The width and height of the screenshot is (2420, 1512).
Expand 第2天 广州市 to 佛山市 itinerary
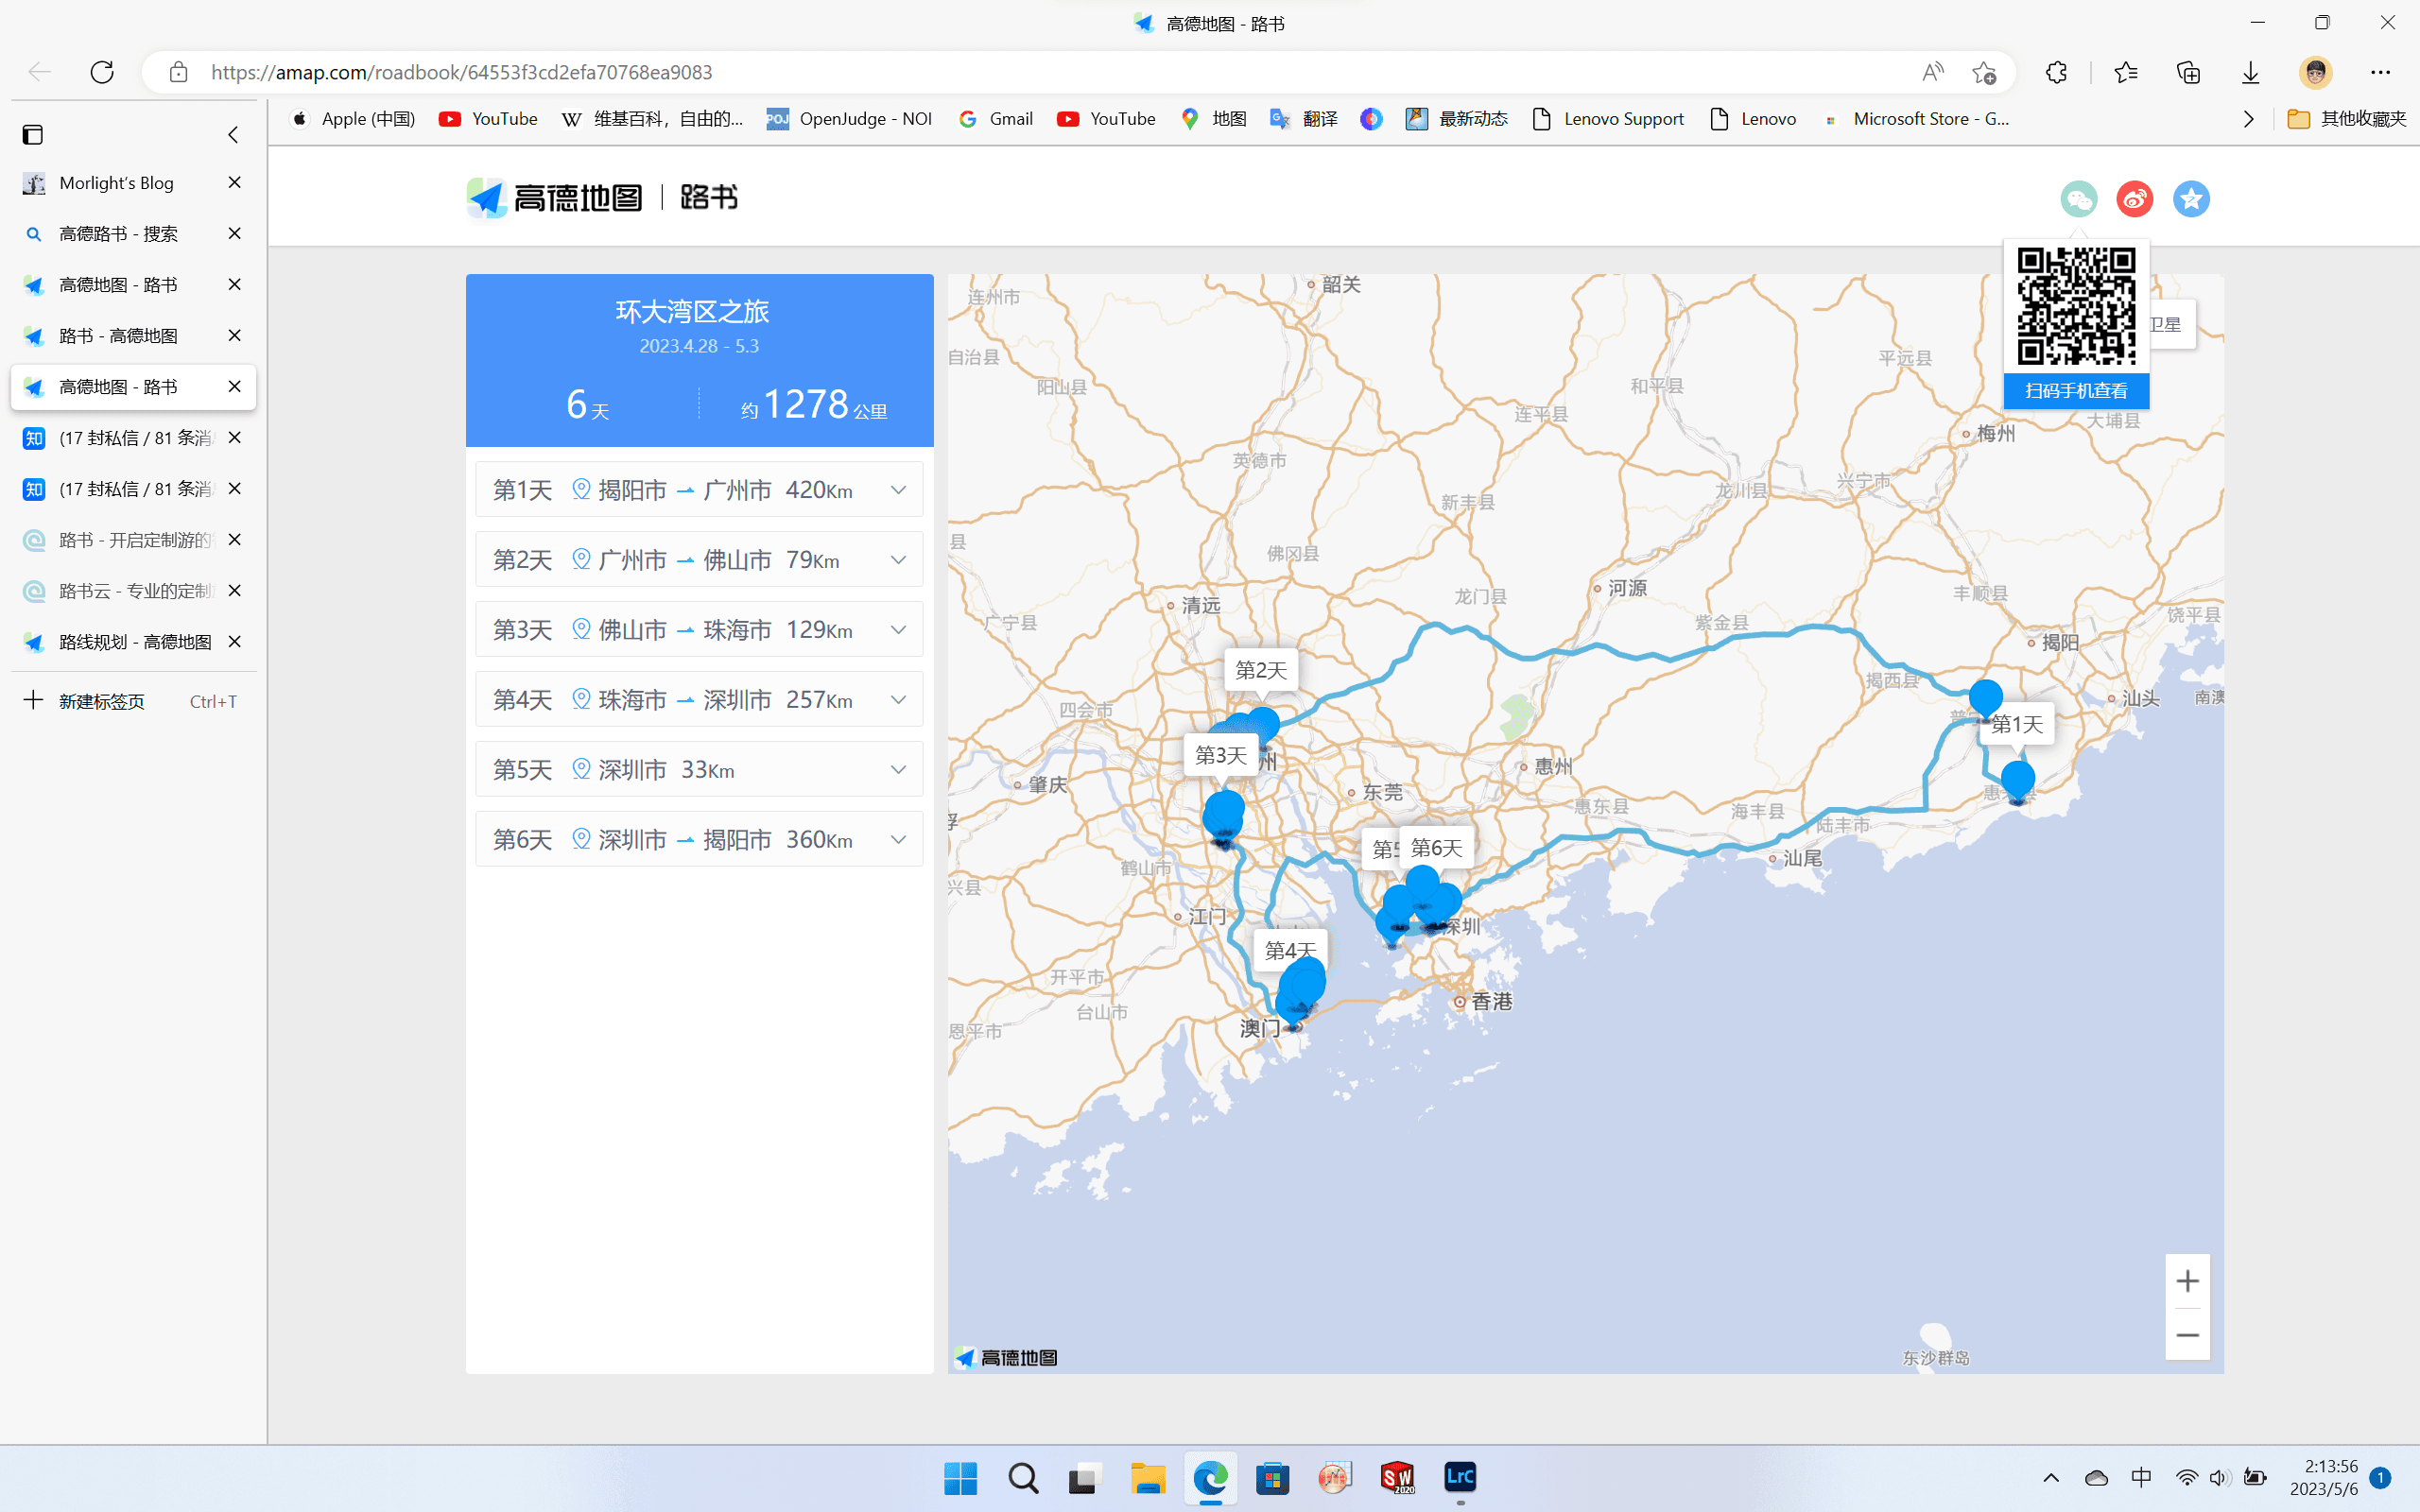[x=699, y=560]
